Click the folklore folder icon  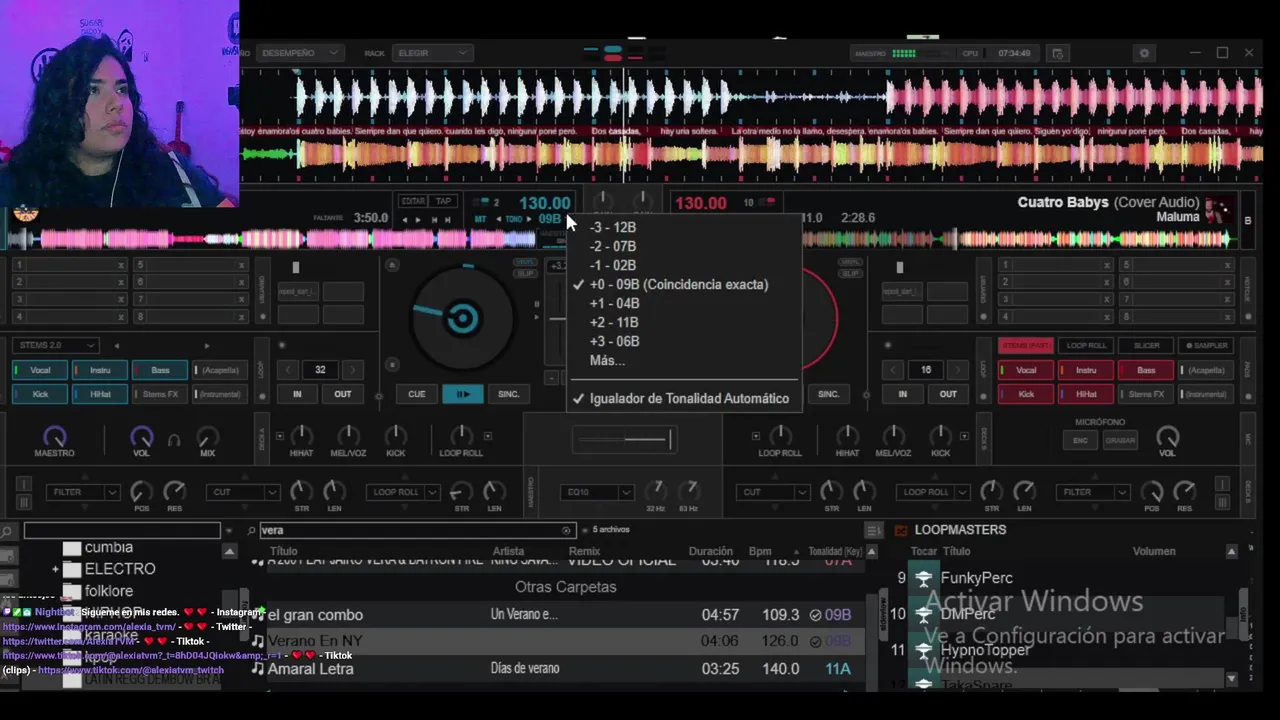[71, 591]
